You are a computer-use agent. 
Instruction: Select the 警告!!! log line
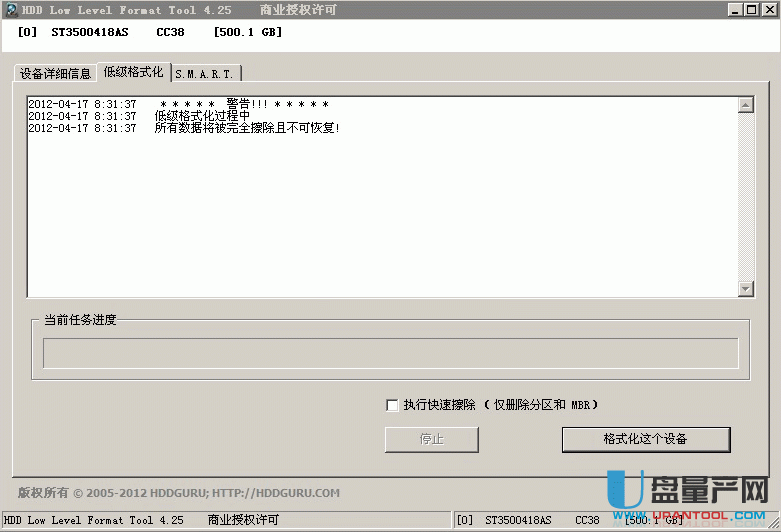coord(243,105)
